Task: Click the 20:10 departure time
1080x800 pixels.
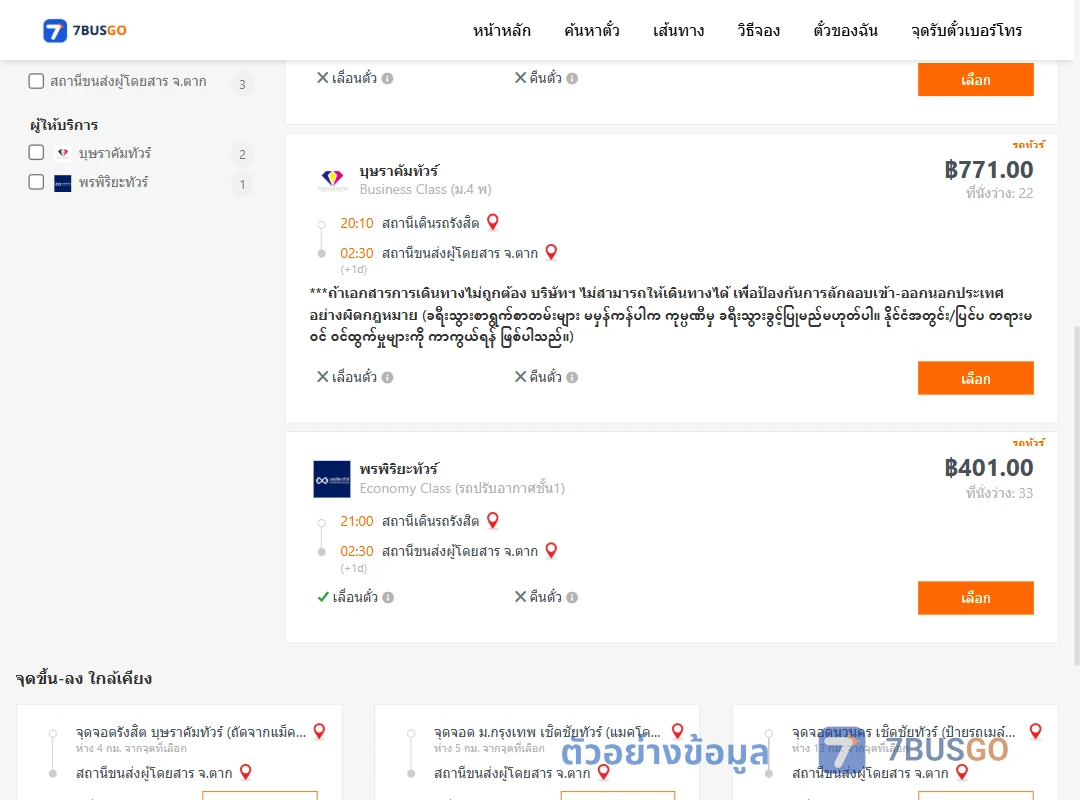Action: (x=356, y=223)
